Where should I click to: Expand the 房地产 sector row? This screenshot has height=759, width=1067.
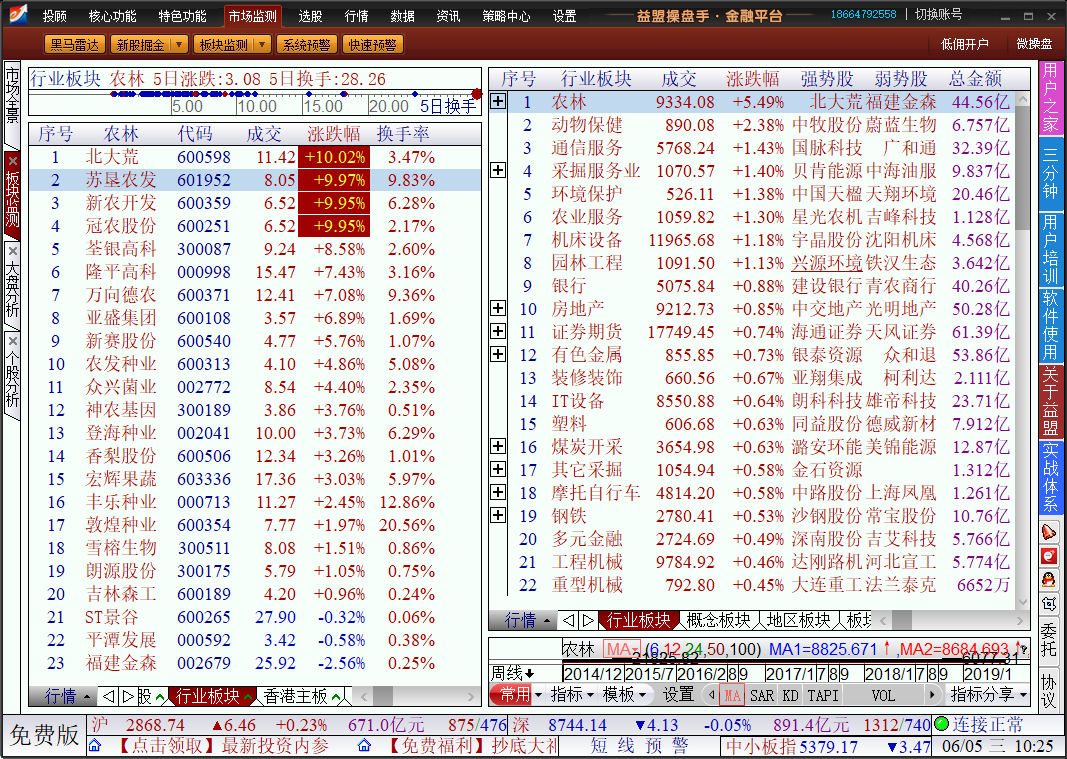[498, 309]
